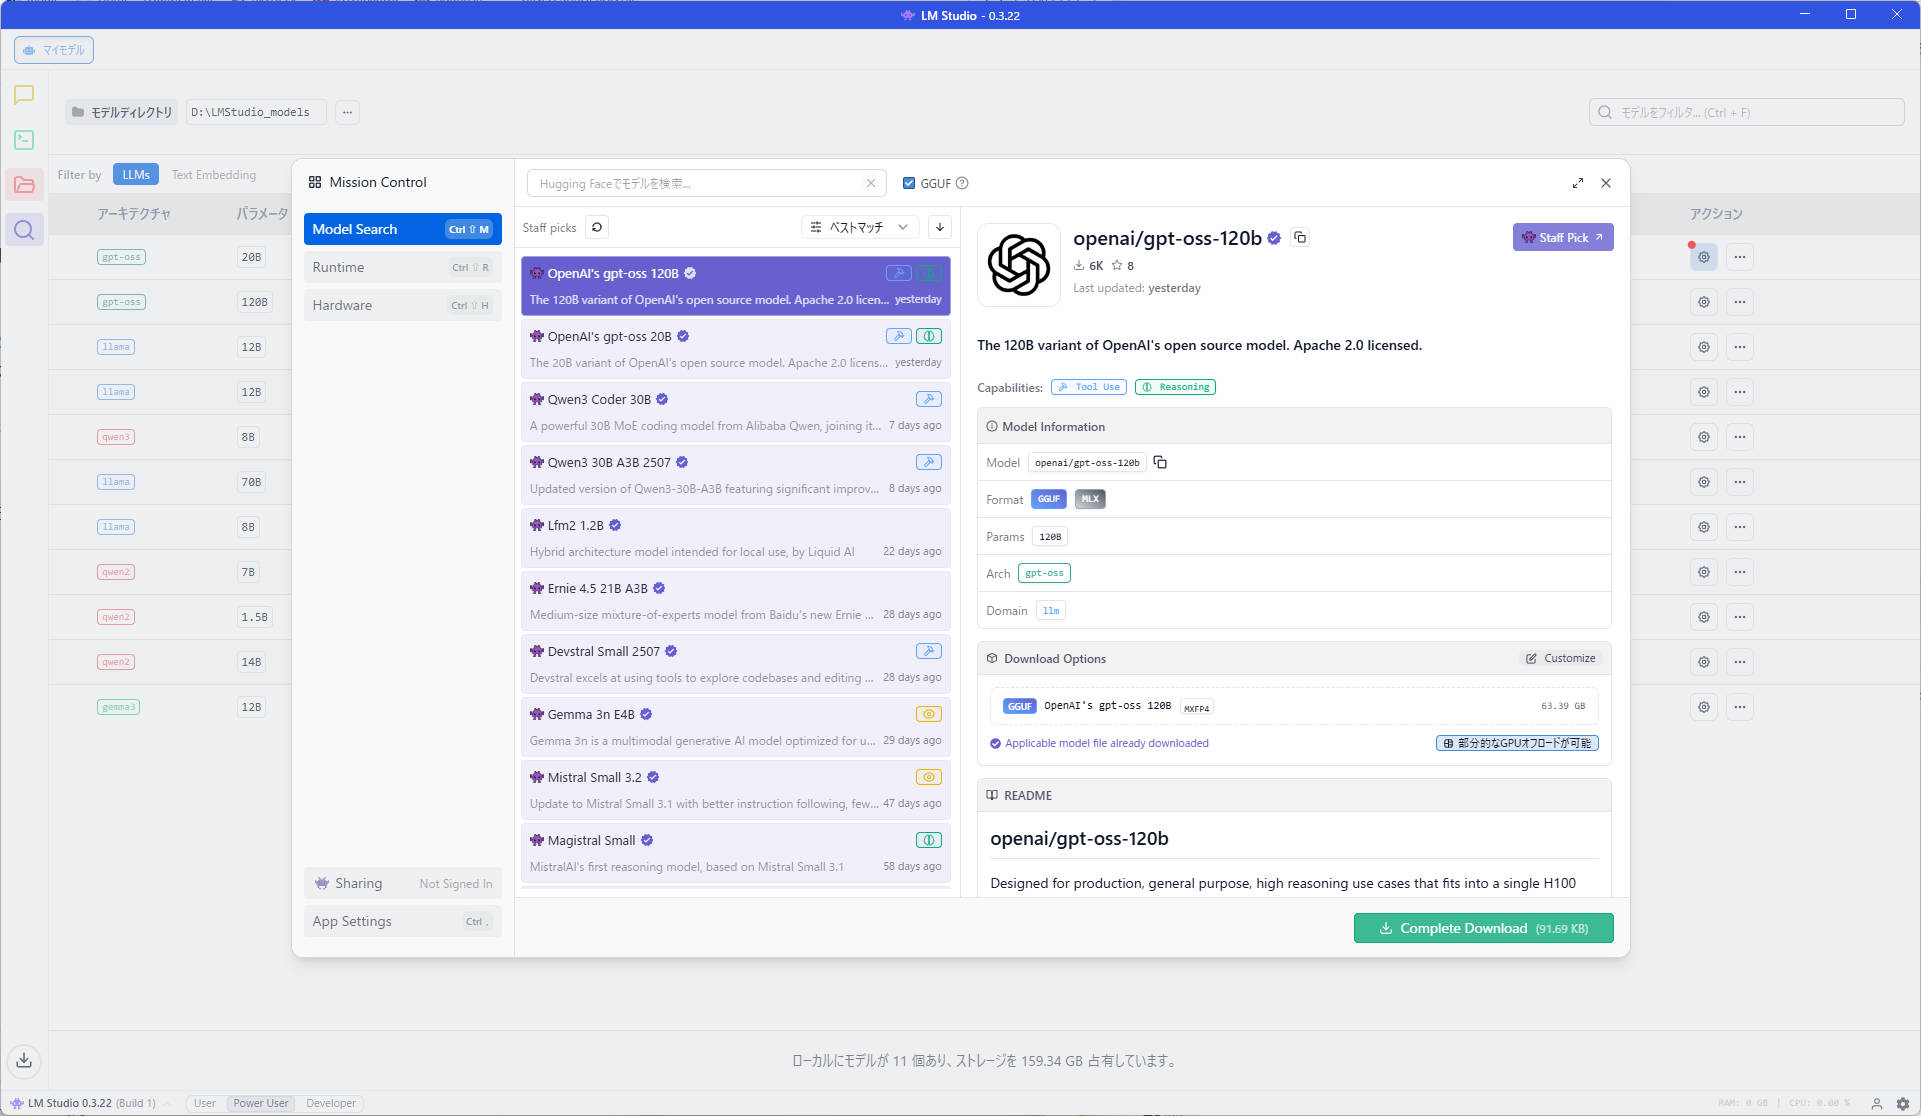Open Hardware tab
Screen dimensions: 1921x1116
point(402,305)
